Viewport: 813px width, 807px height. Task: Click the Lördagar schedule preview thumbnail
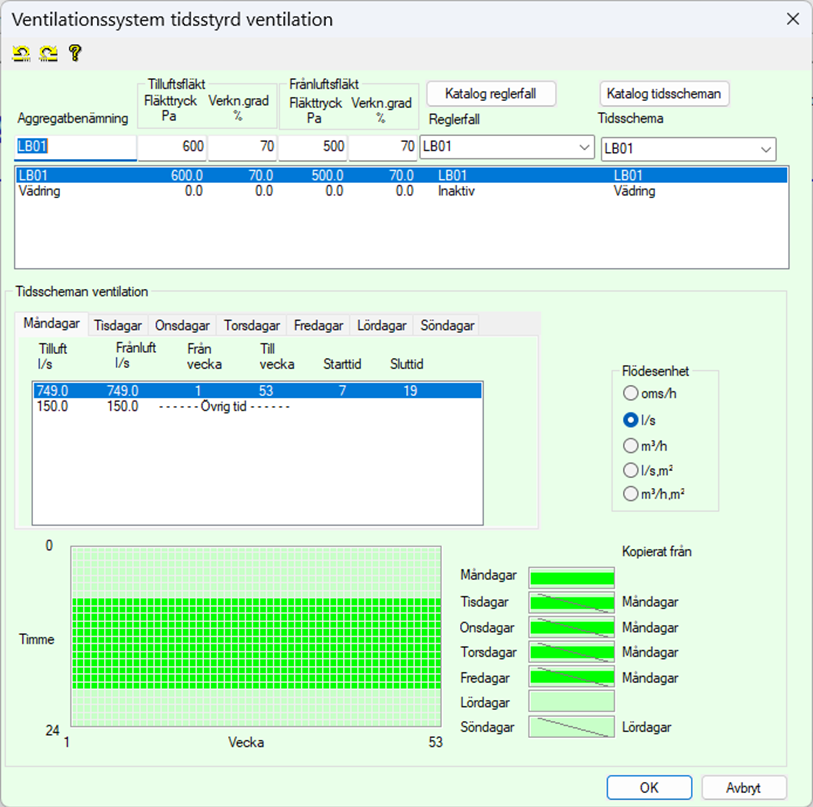pyautogui.click(x=571, y=703)
